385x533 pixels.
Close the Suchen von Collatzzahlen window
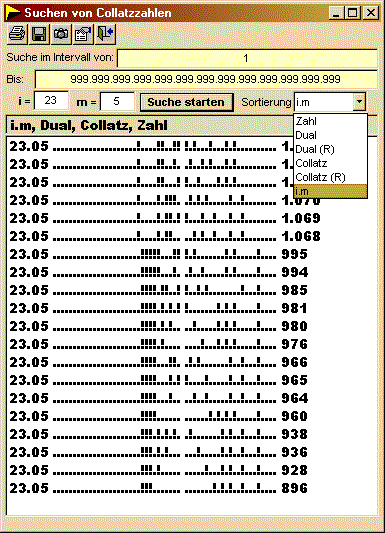(370, 13)
